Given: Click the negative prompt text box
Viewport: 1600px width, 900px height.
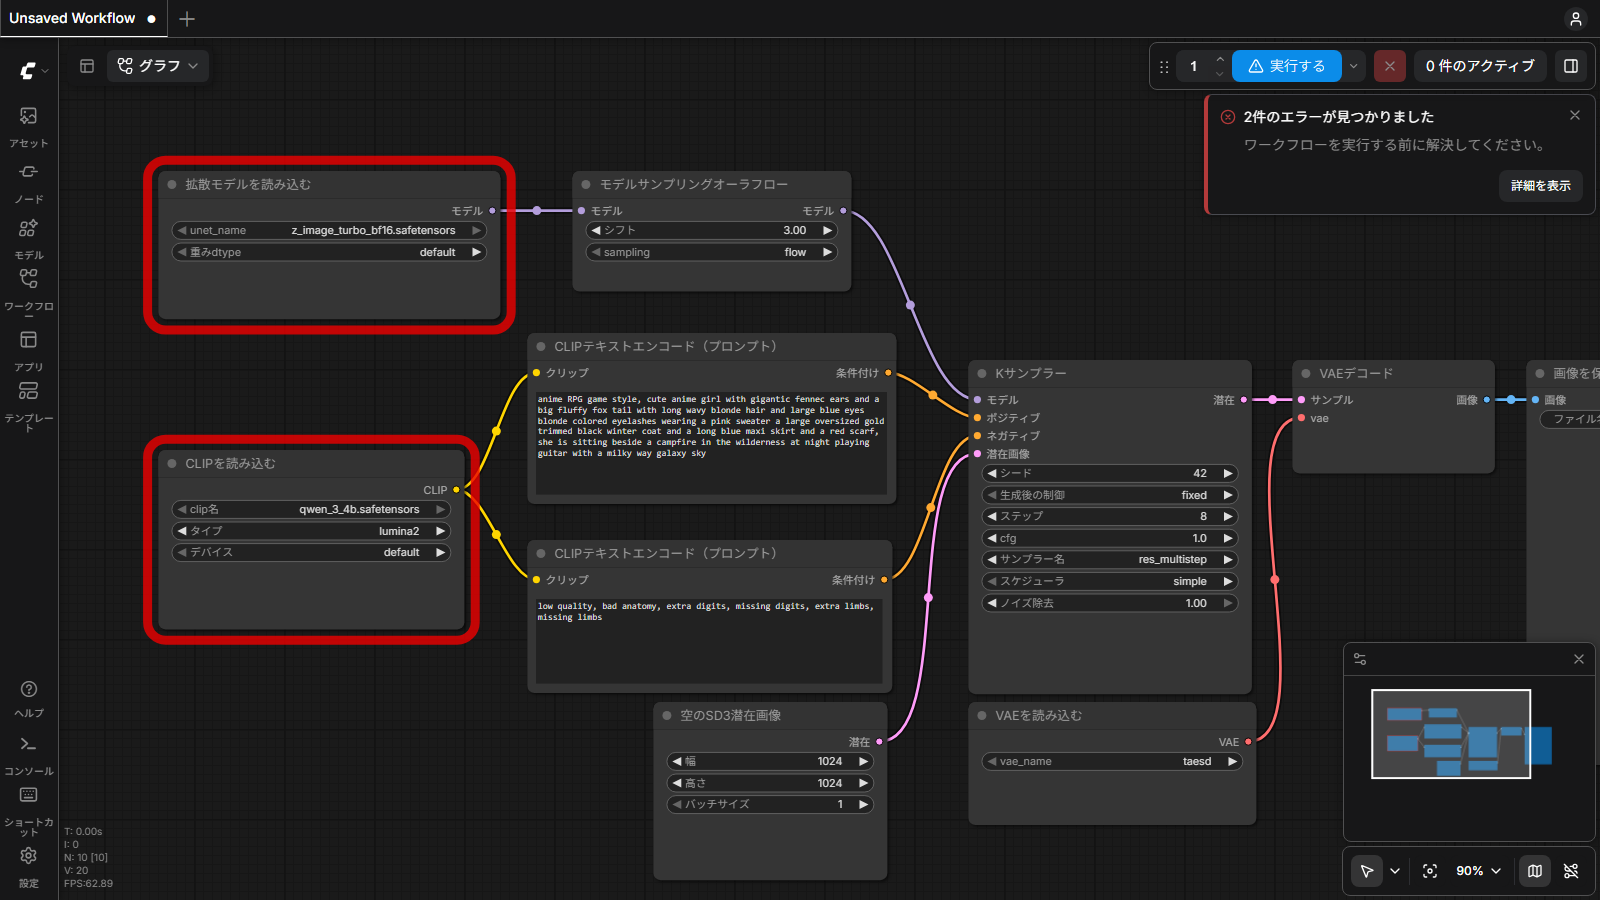Looking at the screenshot, I should pyautogui.click(x=709, y=640).
